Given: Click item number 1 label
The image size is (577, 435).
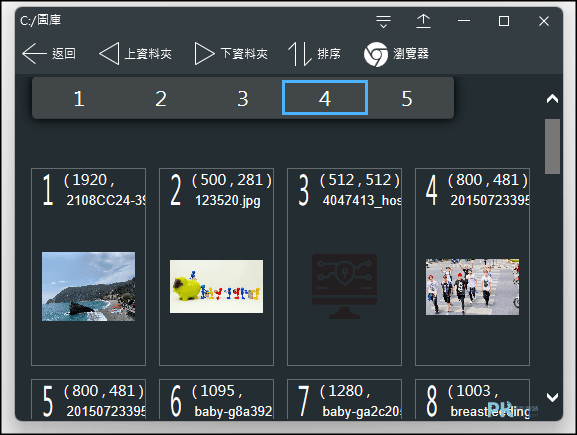Looking at the screenshot, I should click(48, 190).
